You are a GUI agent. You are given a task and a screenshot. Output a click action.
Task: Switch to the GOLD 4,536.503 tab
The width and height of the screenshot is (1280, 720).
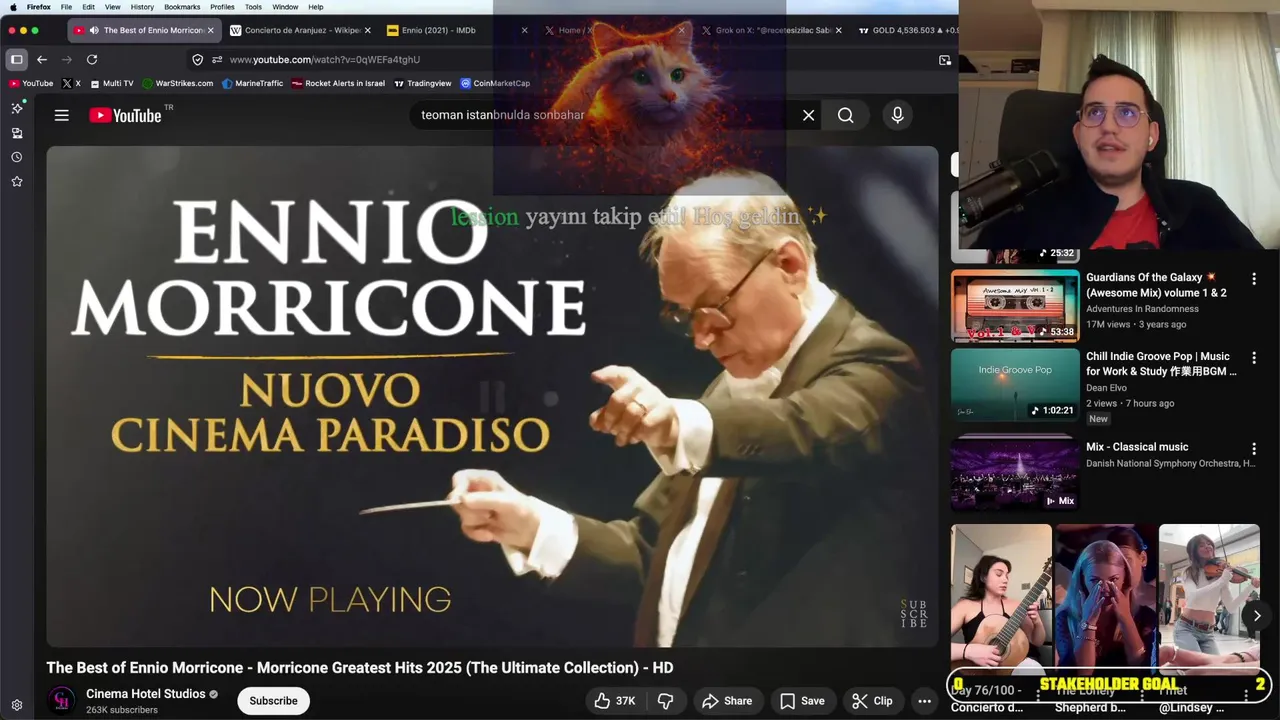pos(908,30)
